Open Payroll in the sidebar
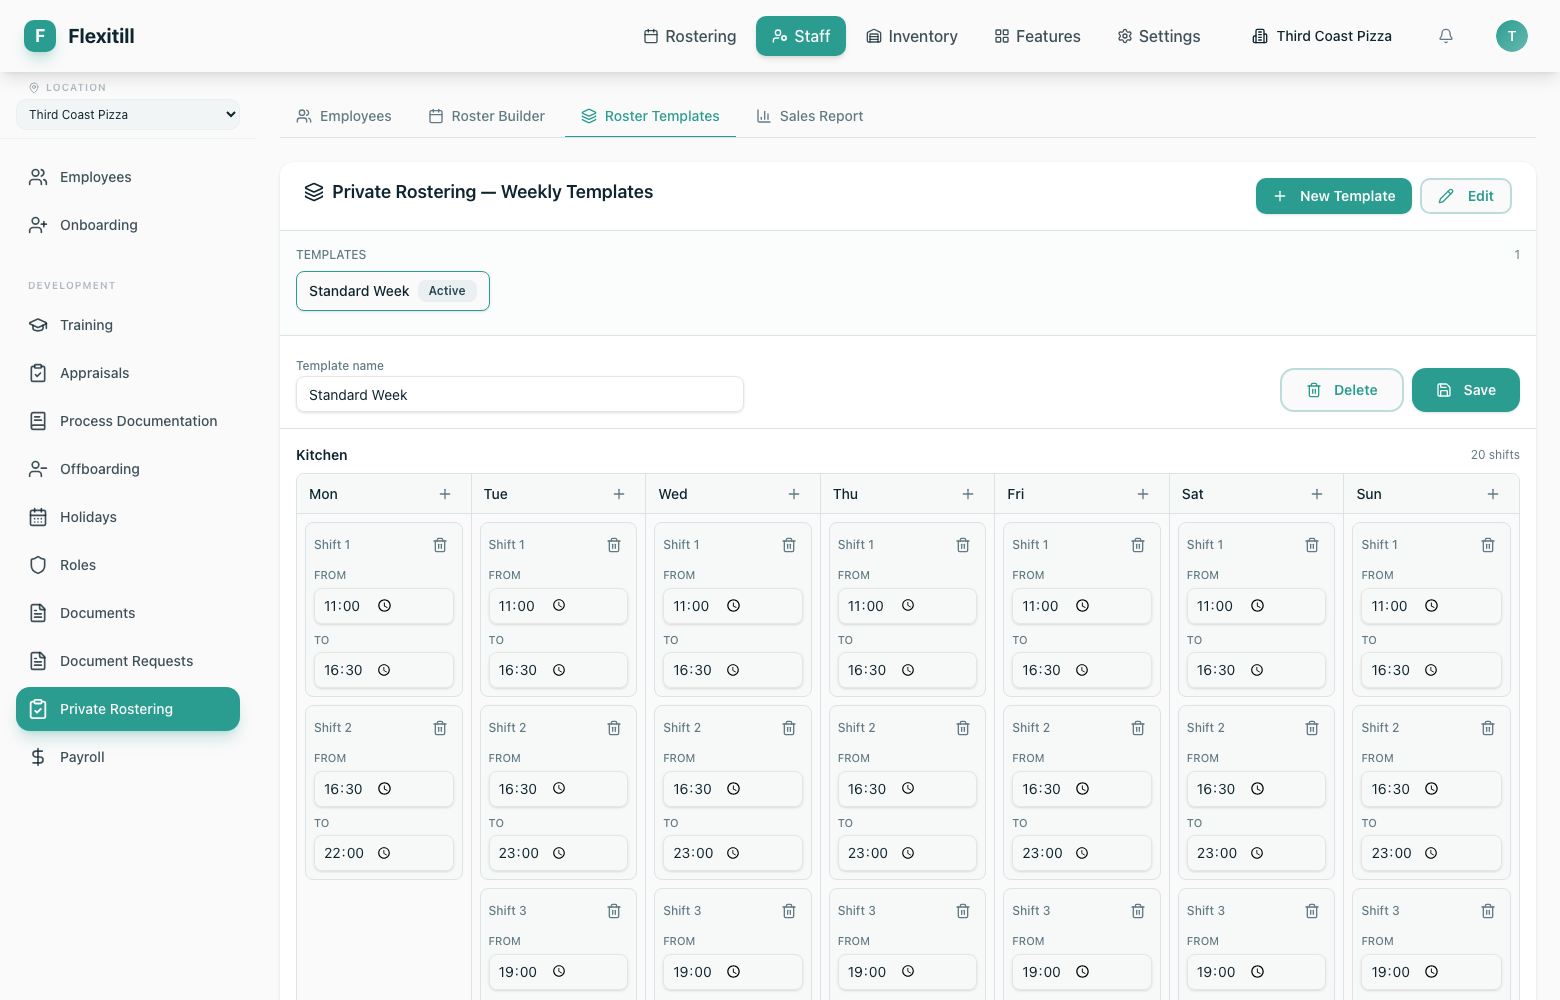 [128, 757]
